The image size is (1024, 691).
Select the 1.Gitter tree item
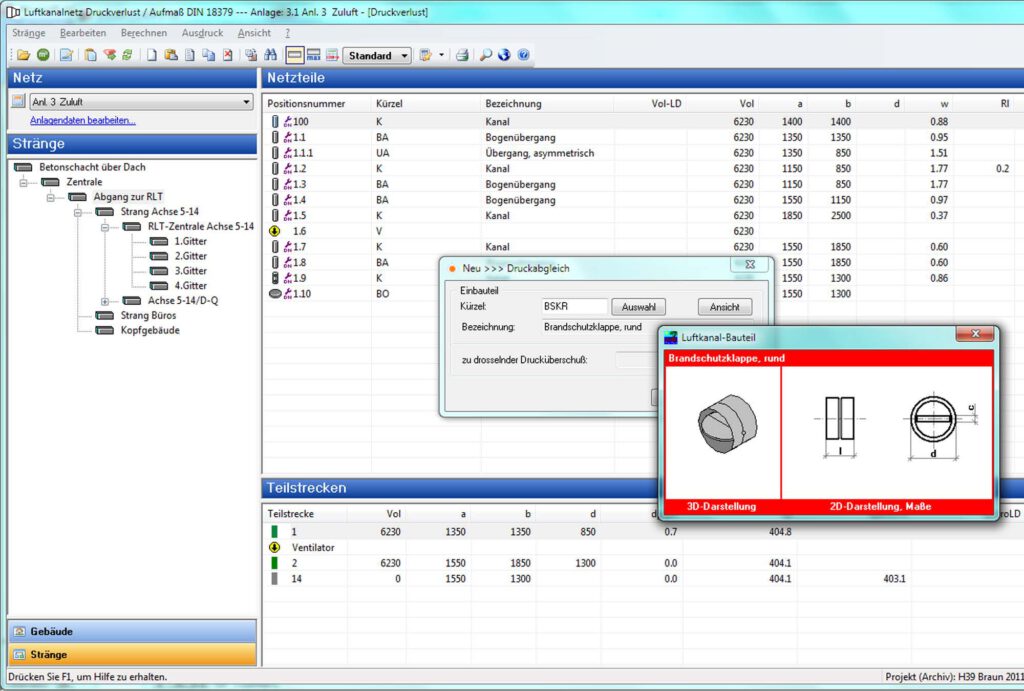tap(190, 242)
